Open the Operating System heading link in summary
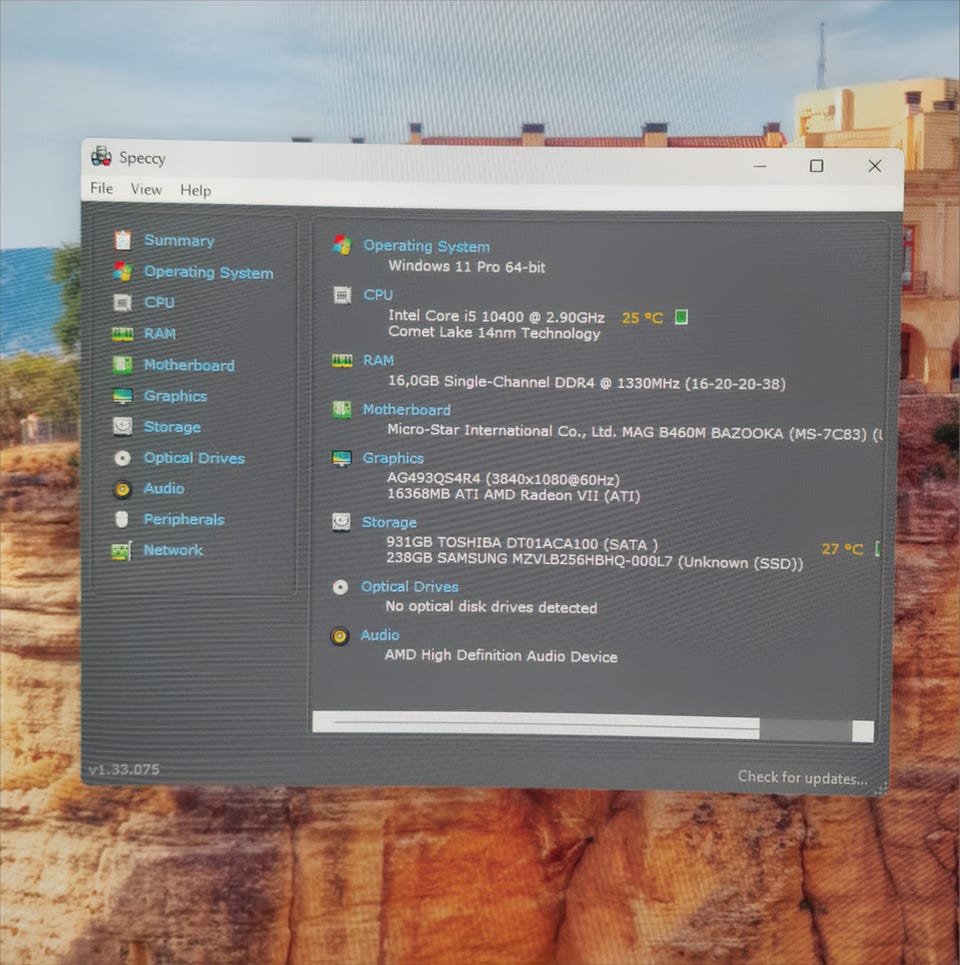The width and height of the screenshot is (960, 965). pos(426,246)
